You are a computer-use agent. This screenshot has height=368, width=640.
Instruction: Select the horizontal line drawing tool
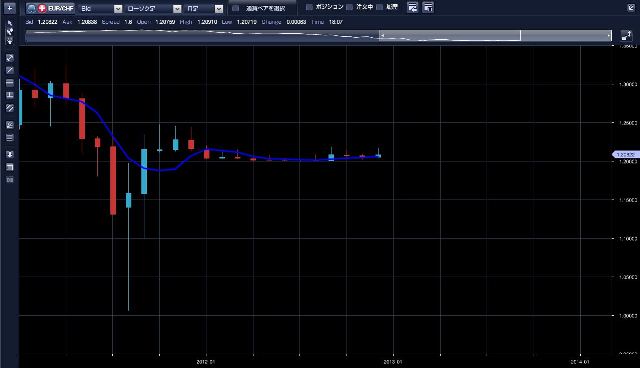pos(10,83)
